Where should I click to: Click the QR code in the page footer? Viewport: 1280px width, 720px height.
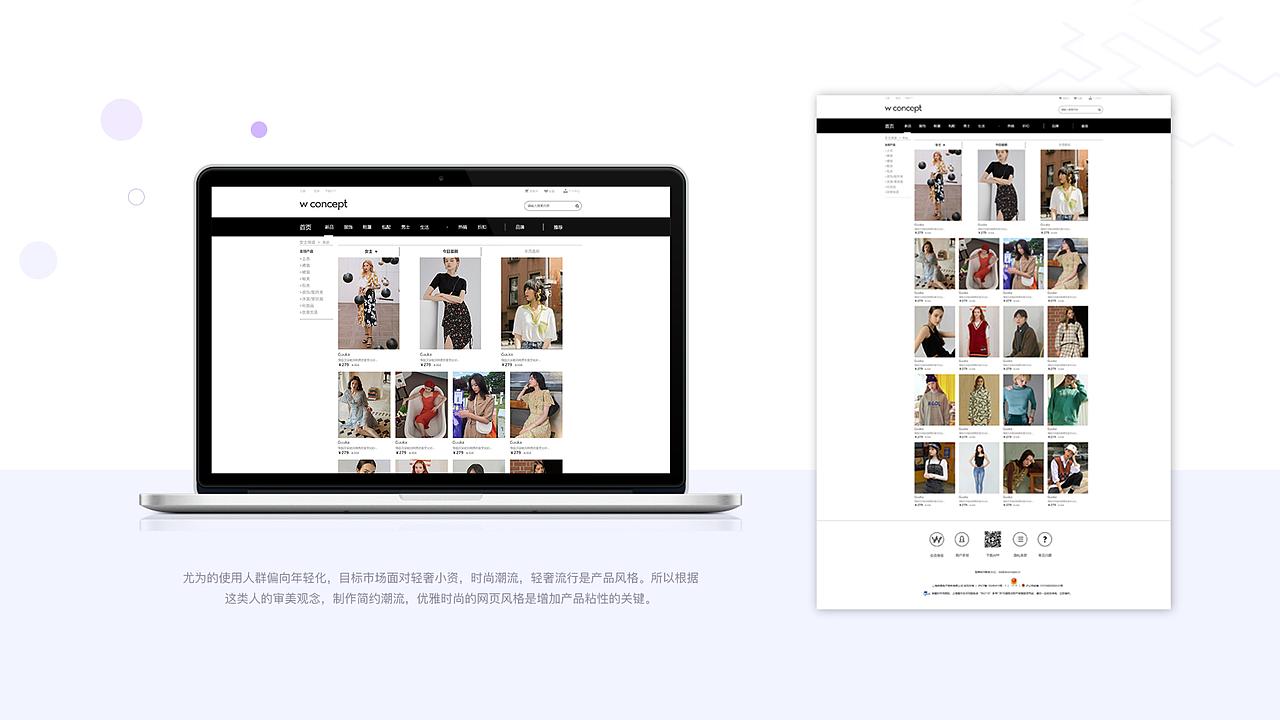click(992, 539)
